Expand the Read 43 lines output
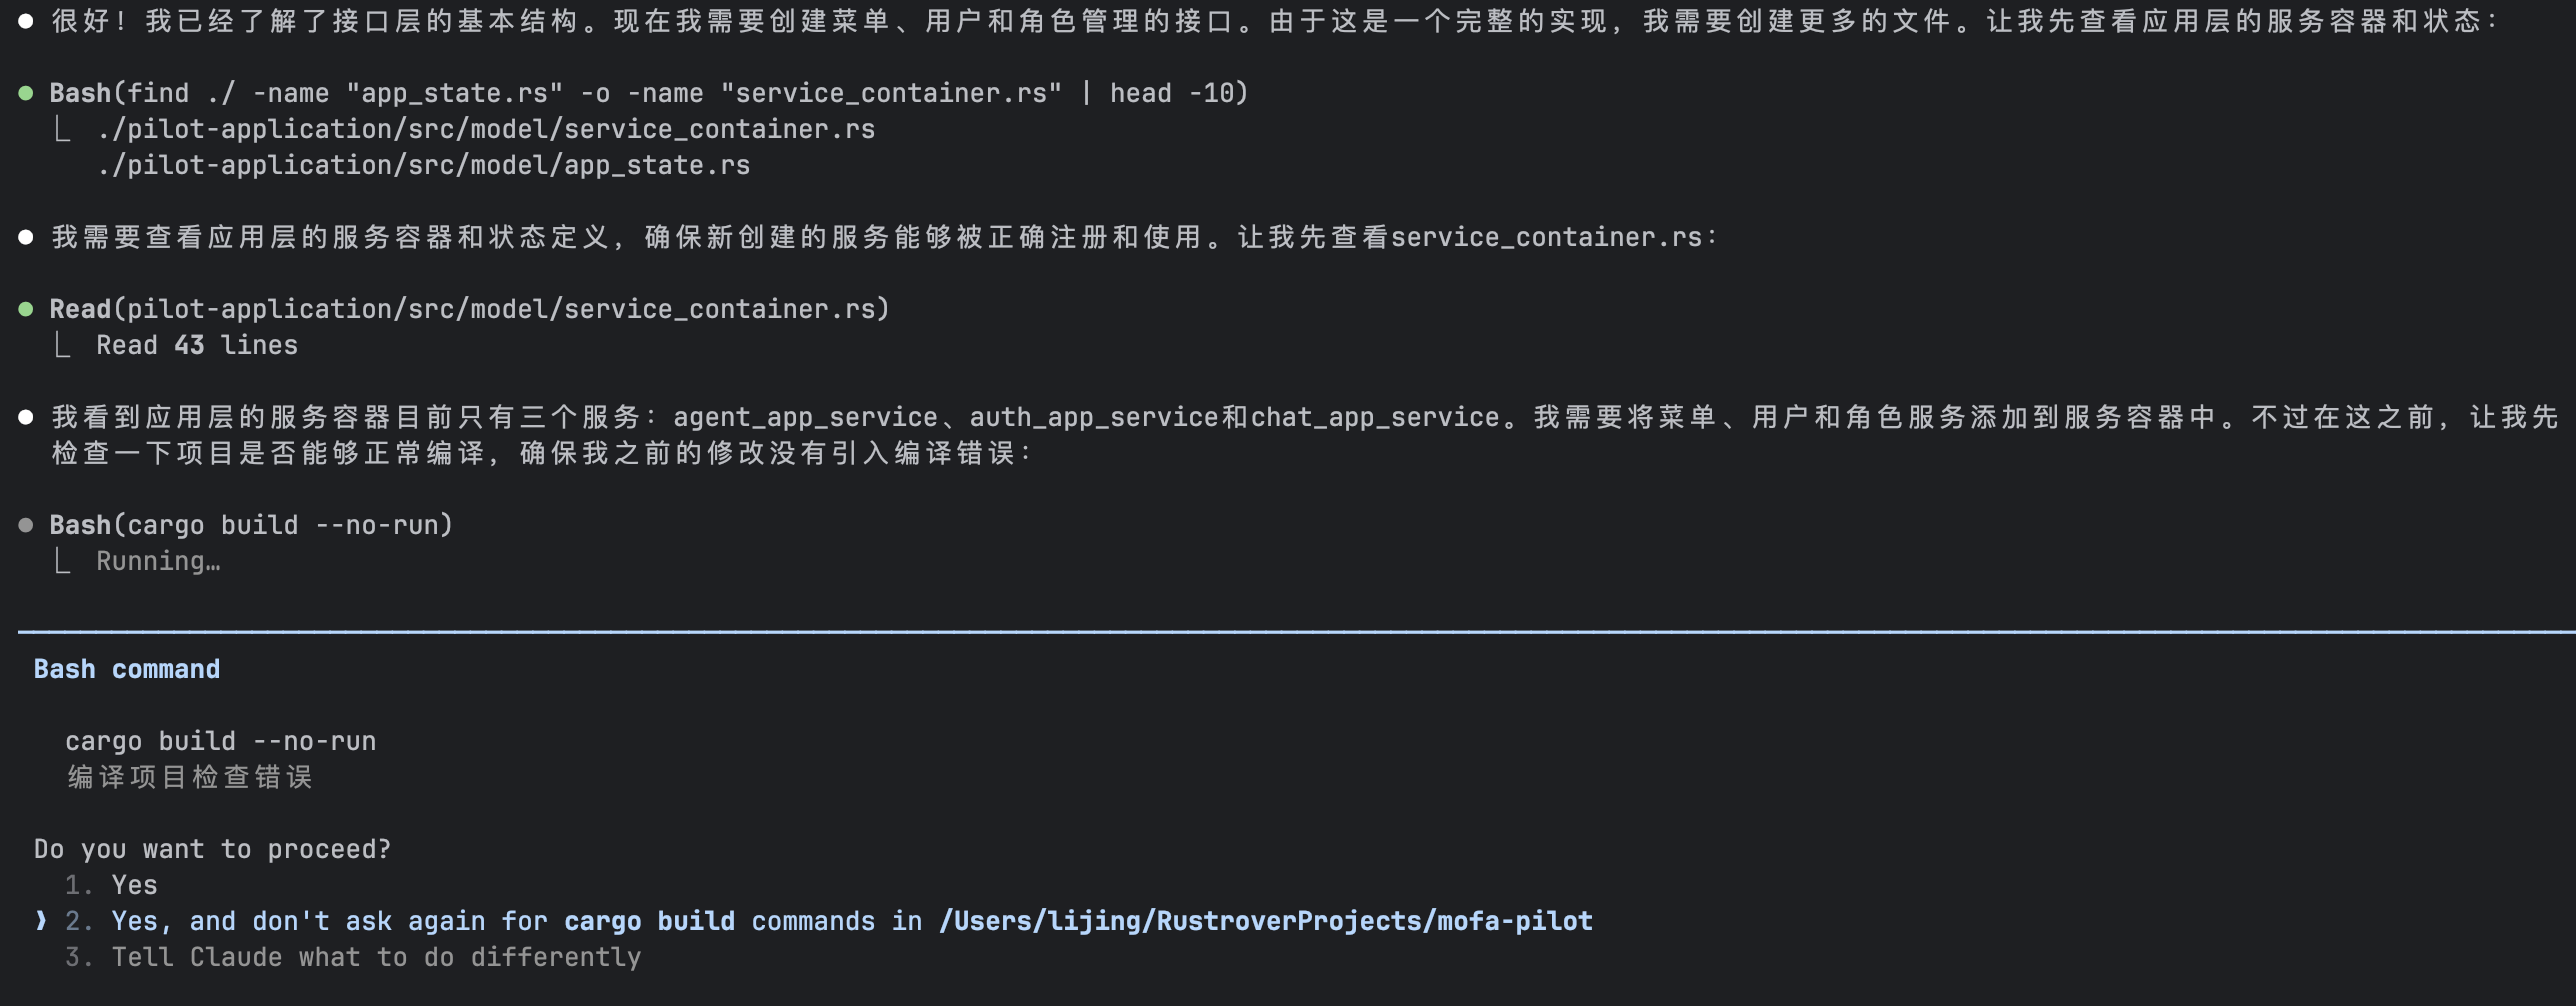 (197, 346)
